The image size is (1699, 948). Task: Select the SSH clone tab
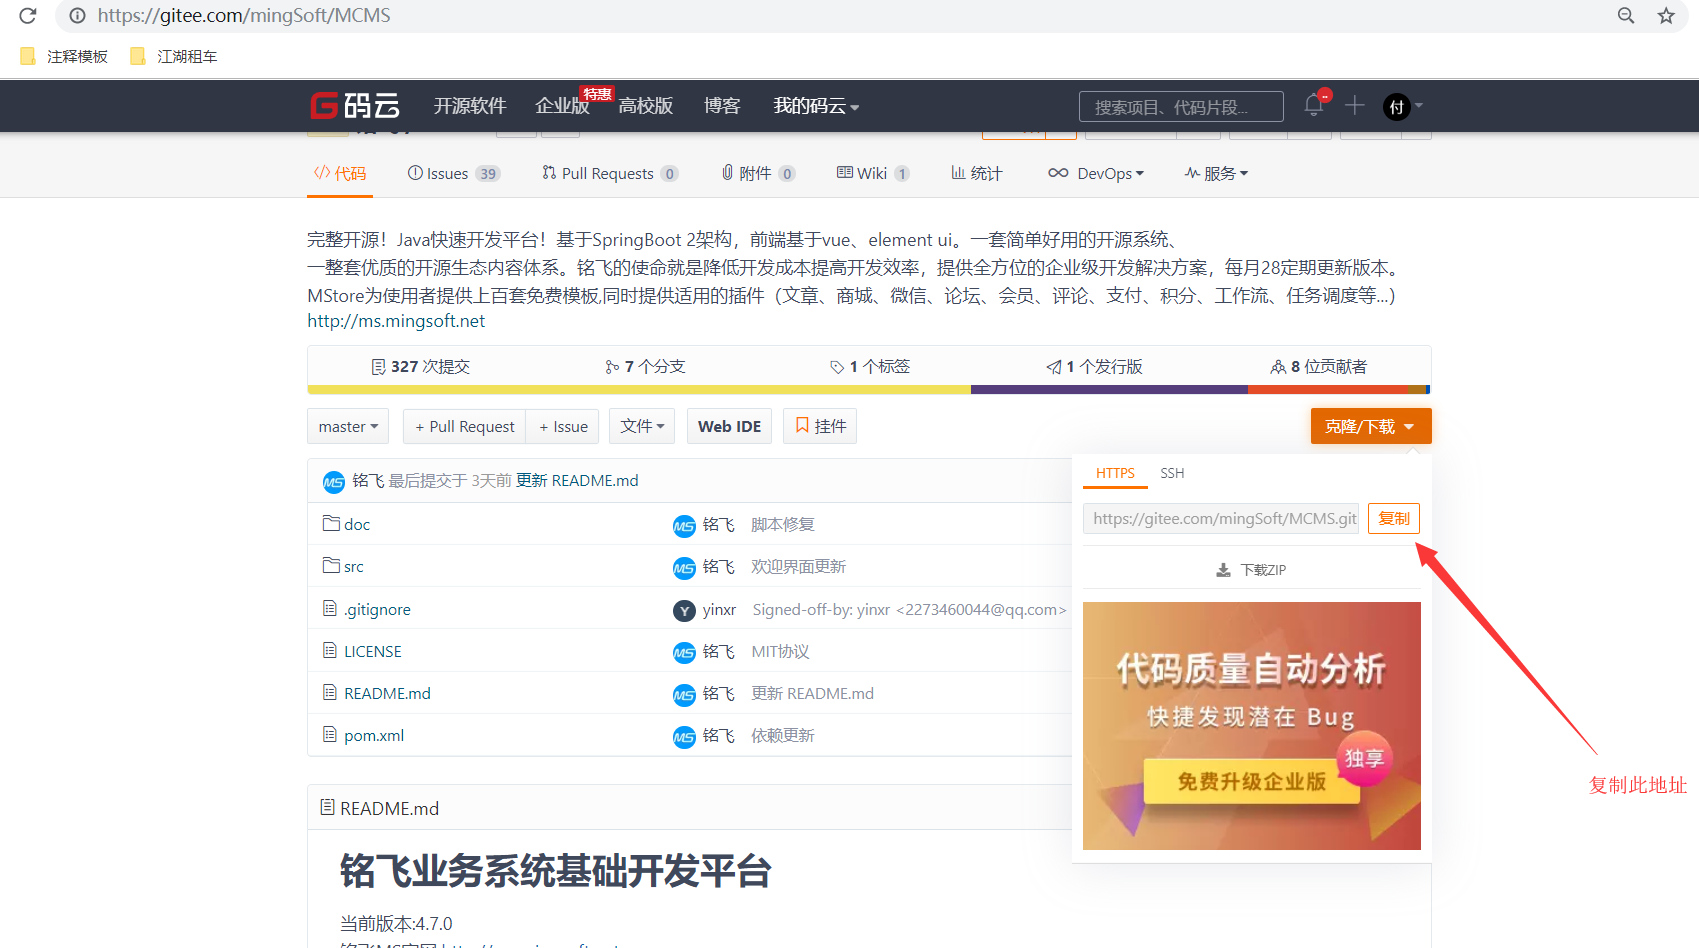(1172, 473)
